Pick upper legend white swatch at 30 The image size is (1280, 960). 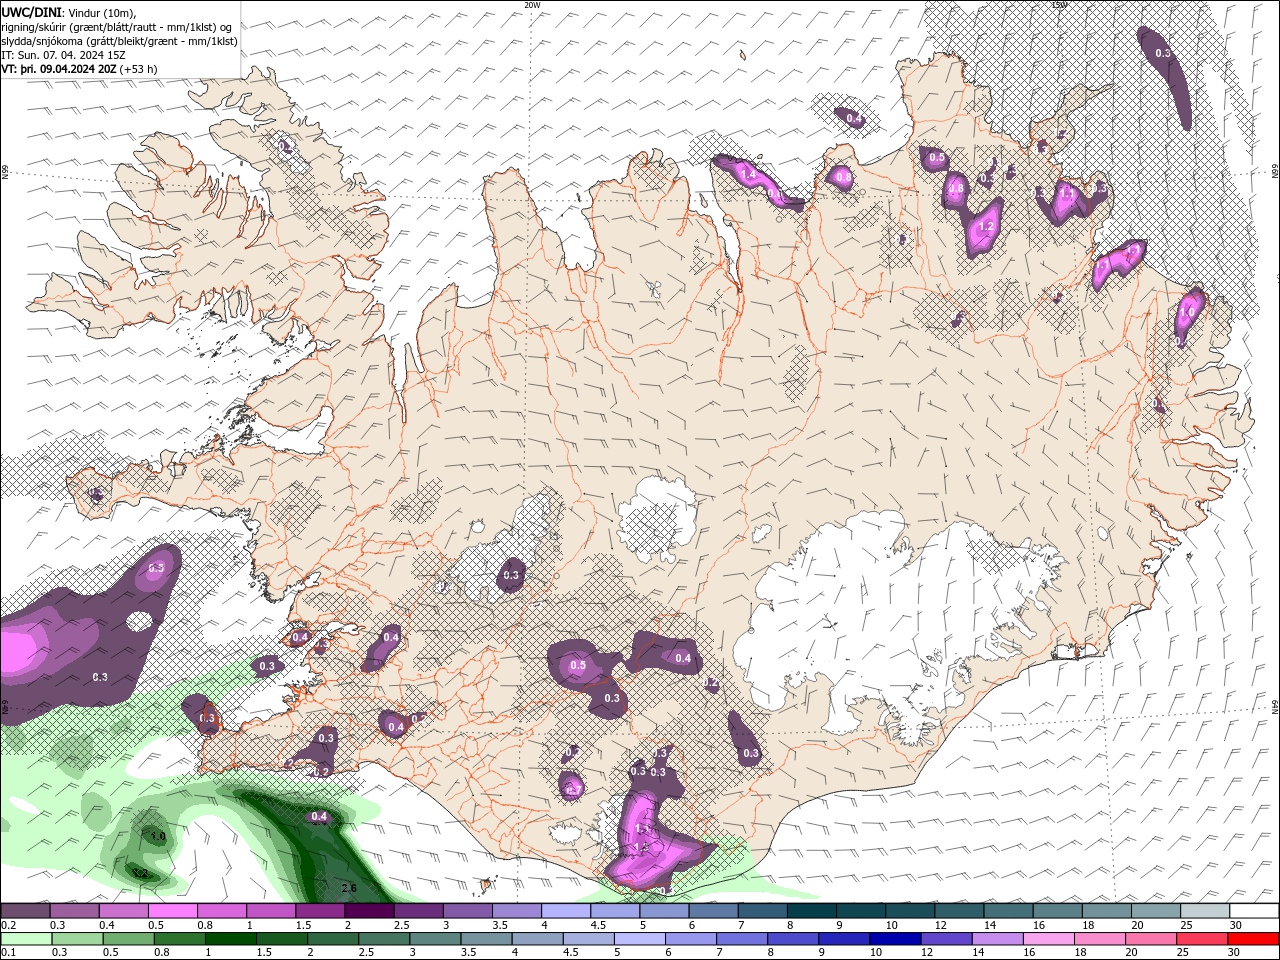(1255, 911)
